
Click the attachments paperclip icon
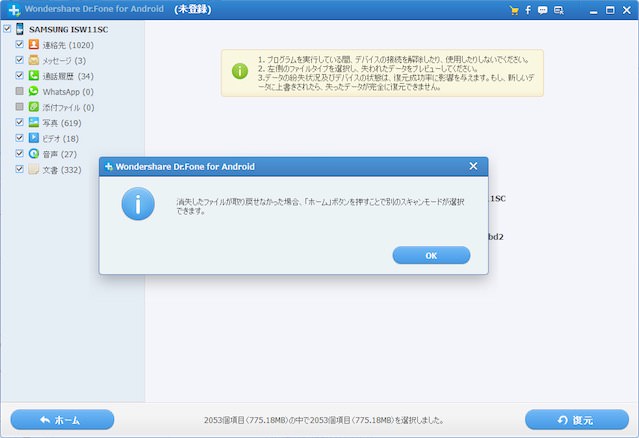34,107
